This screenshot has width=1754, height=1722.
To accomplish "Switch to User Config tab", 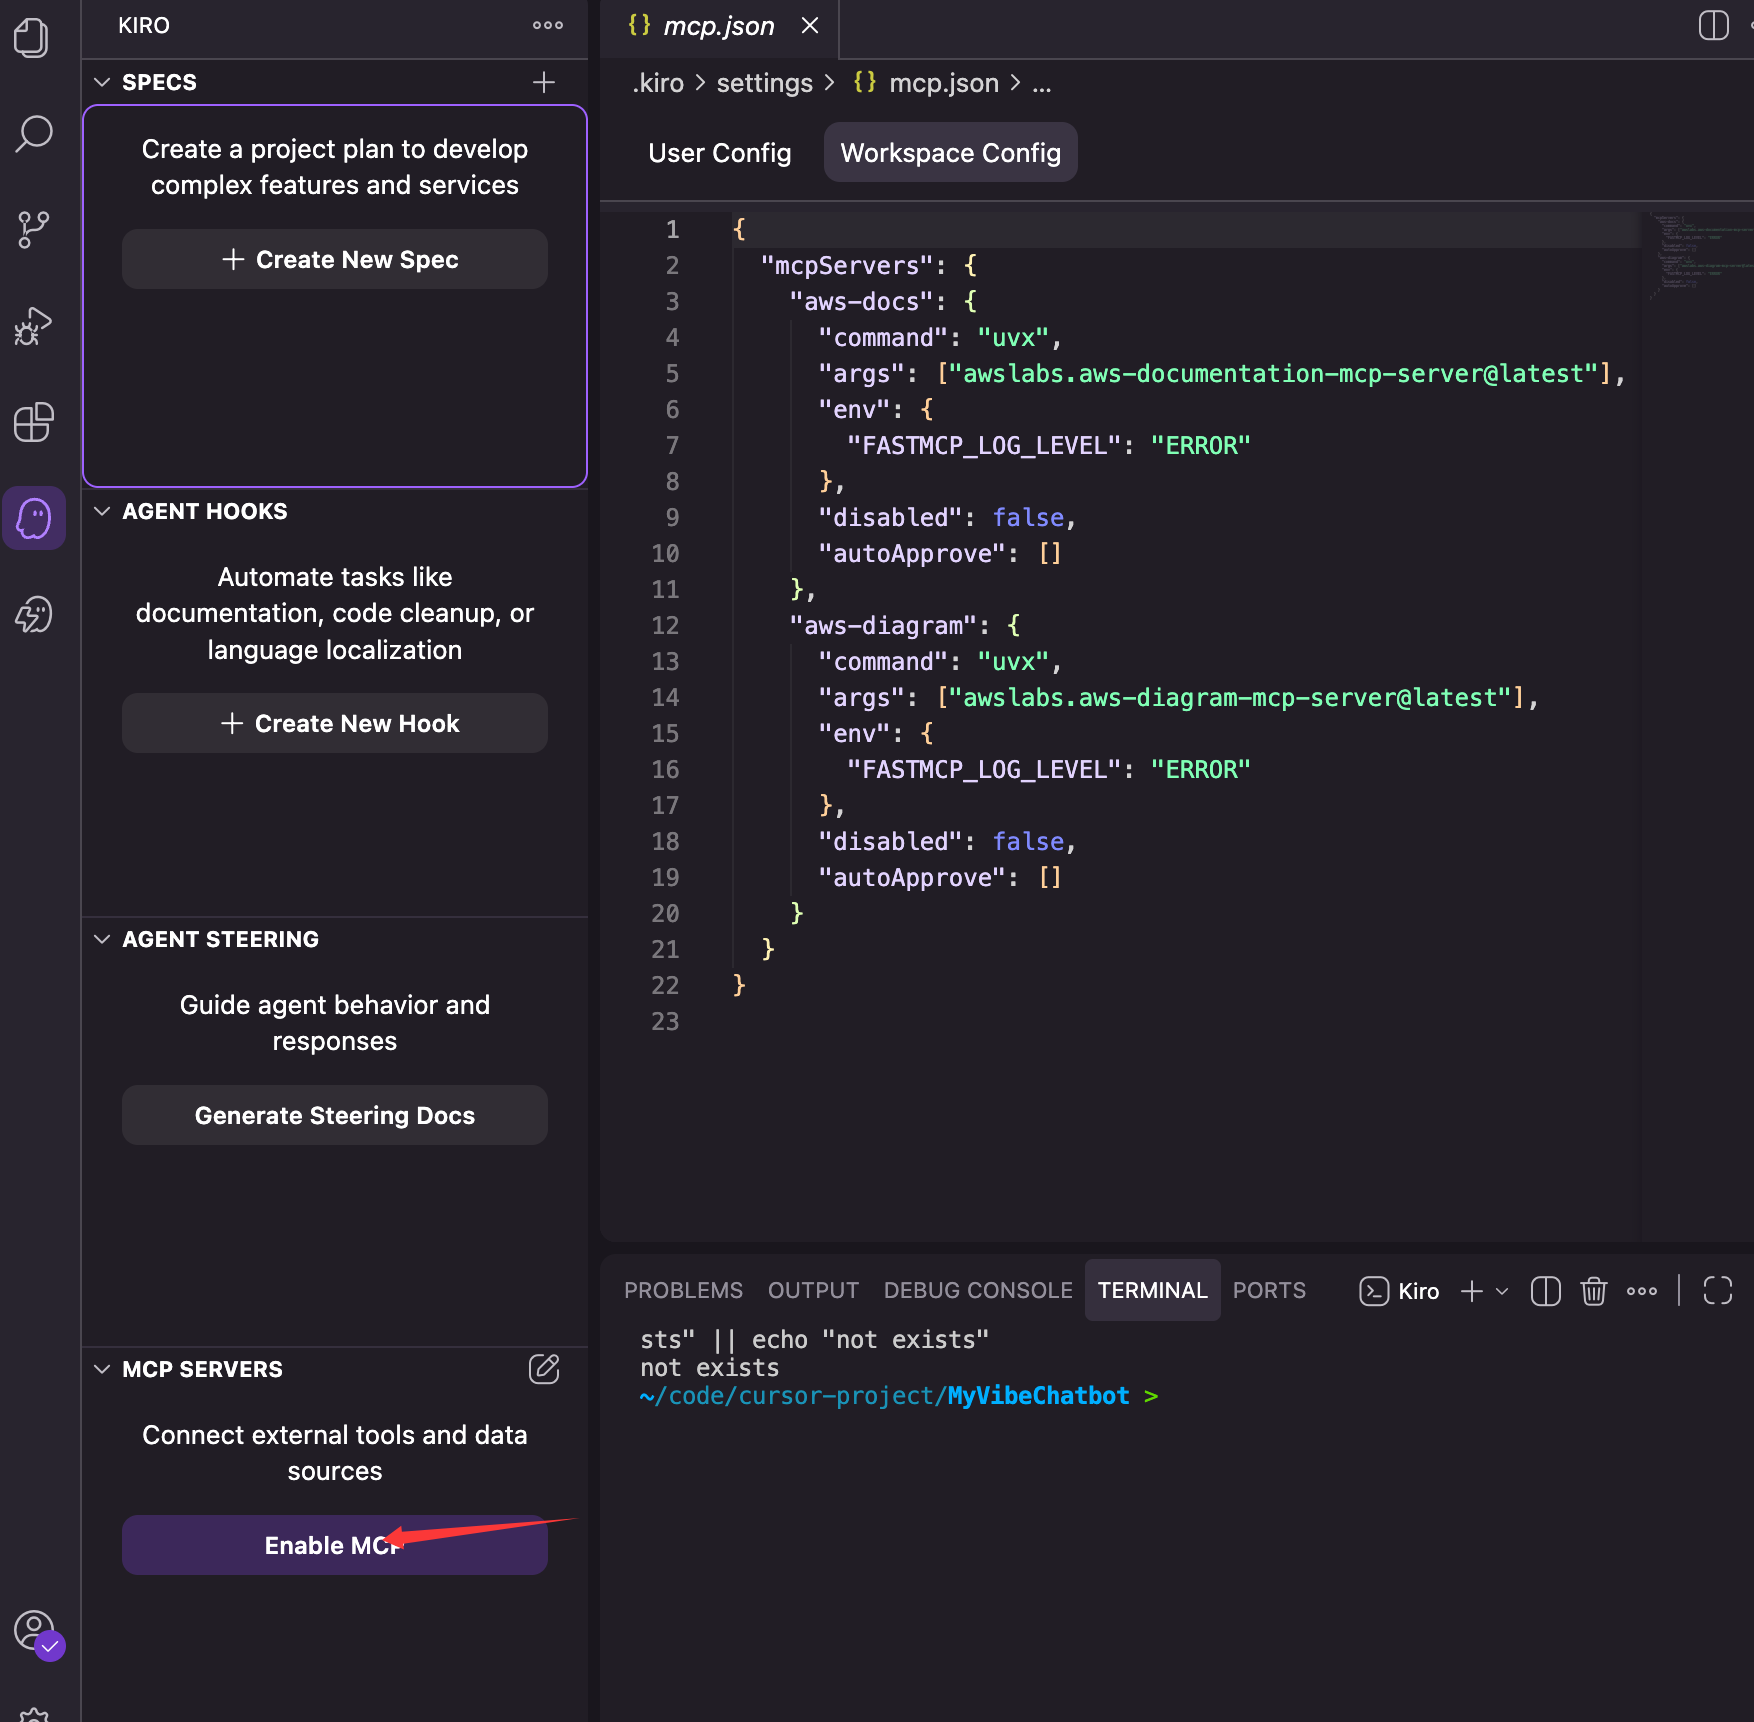I will [719, 153].
